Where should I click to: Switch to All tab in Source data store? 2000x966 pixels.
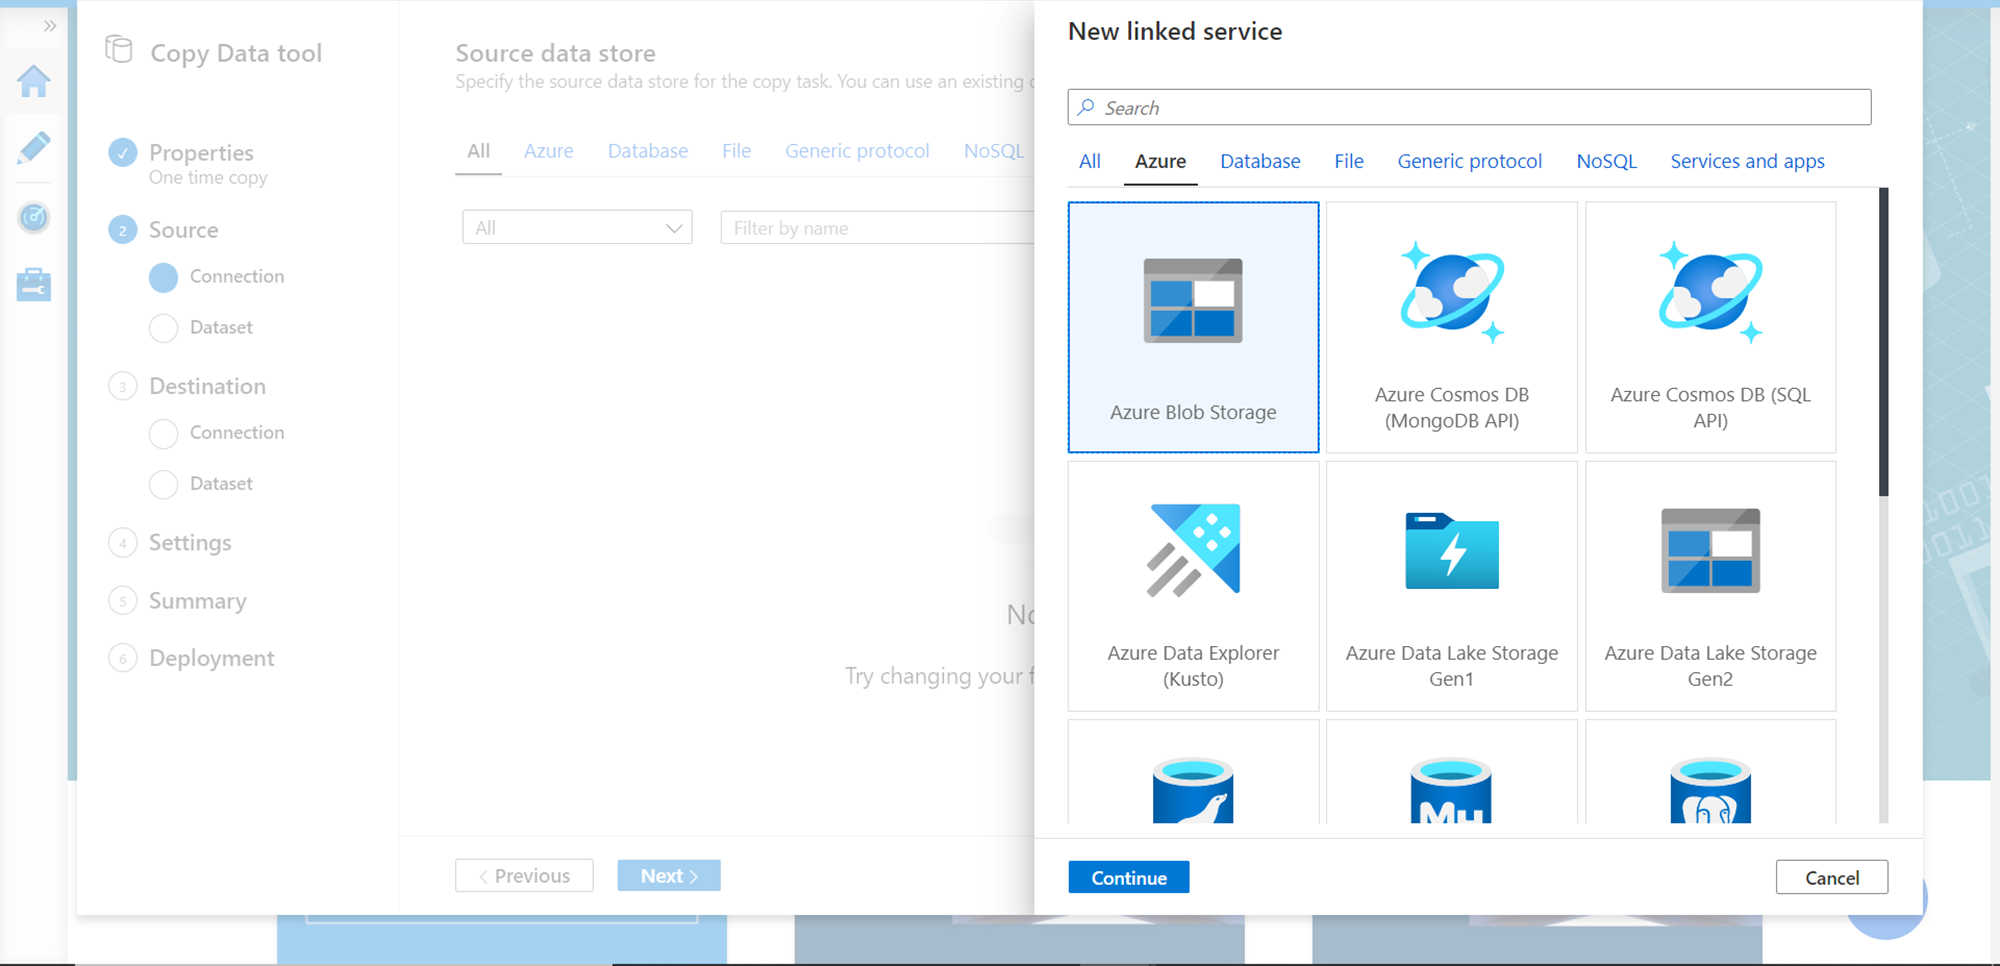coord(478,151)
